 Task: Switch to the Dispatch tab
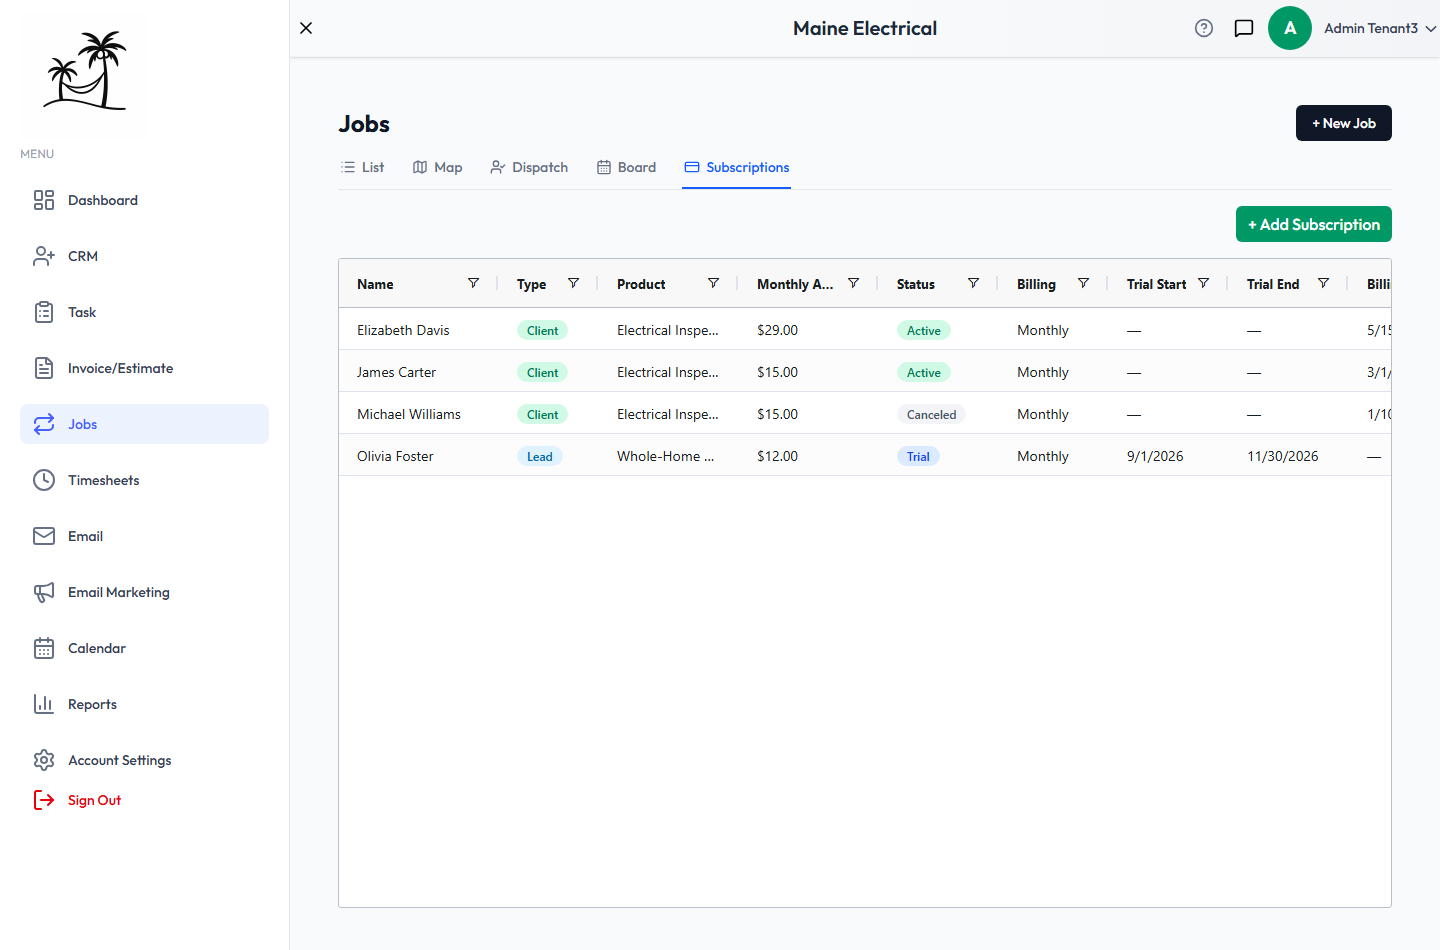[529, 167]
